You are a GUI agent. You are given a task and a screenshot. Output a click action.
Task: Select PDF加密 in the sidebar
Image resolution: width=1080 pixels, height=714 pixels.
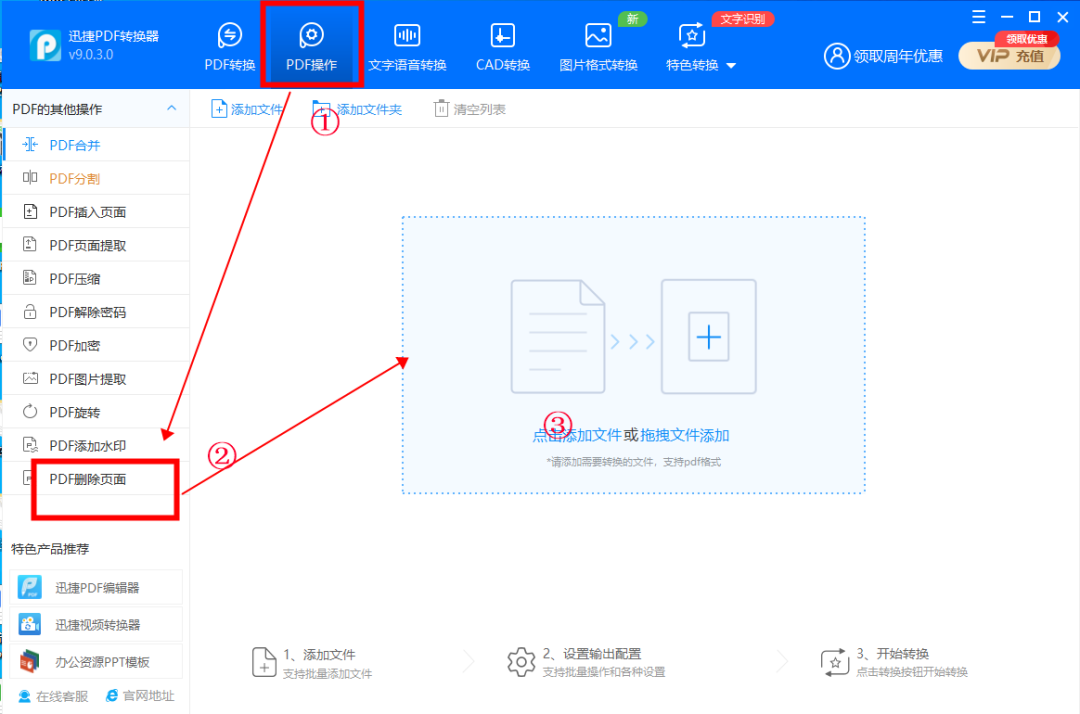[x=96, y=345]
